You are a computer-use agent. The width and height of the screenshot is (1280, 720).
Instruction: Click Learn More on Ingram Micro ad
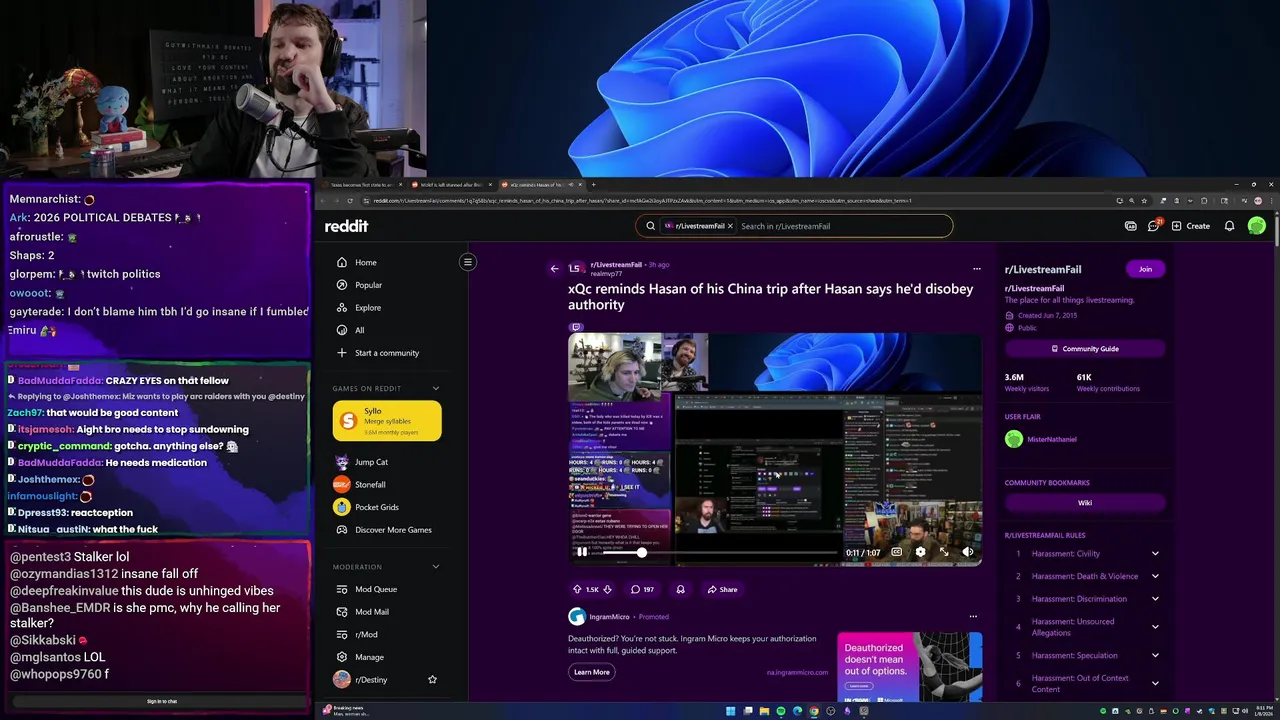tap(591, 672)
